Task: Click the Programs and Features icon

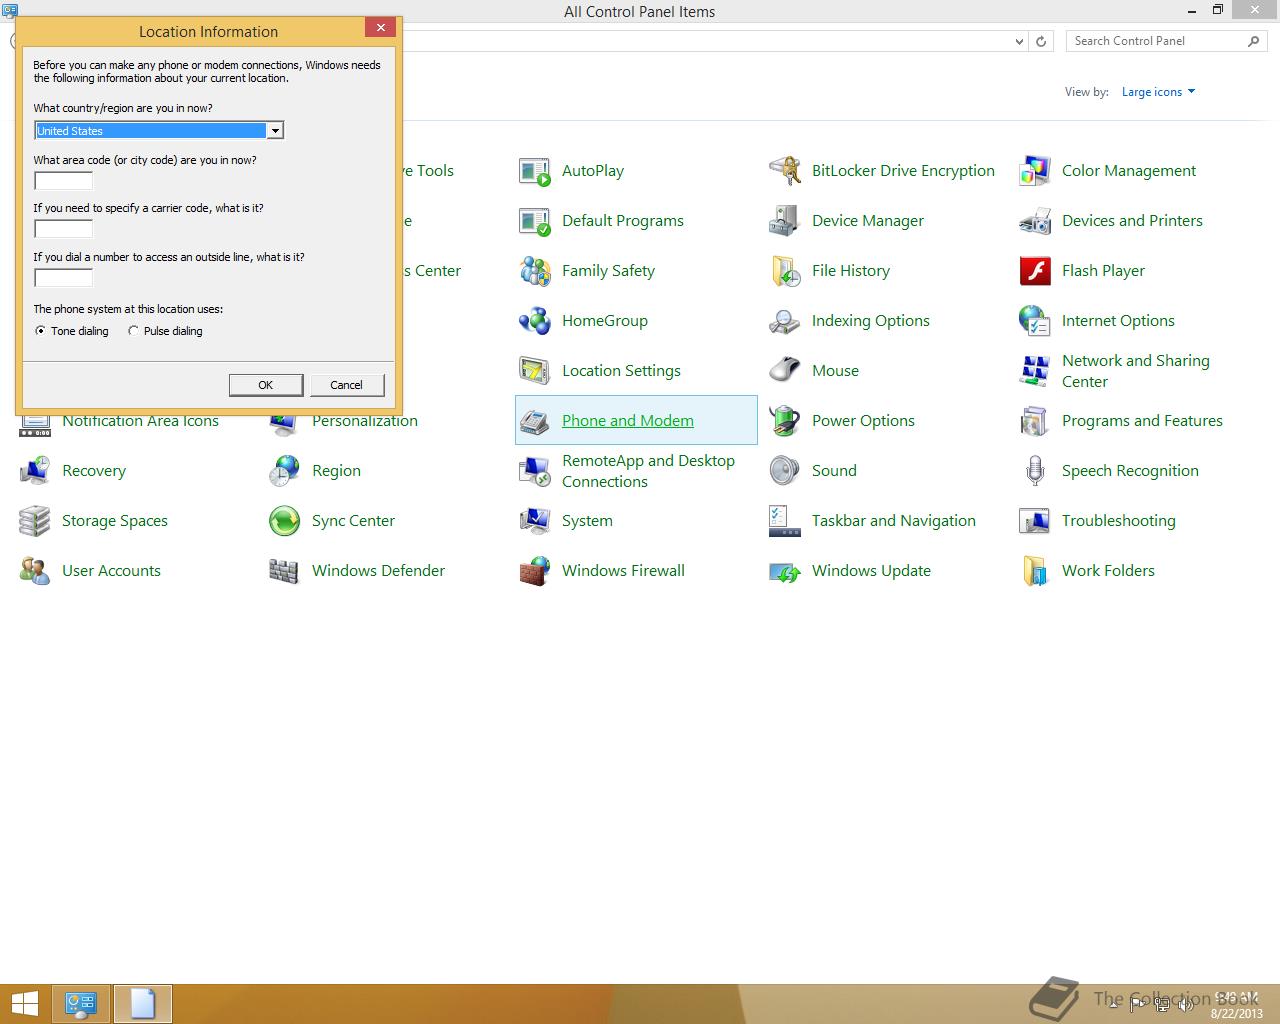Action: point(1035,421)
